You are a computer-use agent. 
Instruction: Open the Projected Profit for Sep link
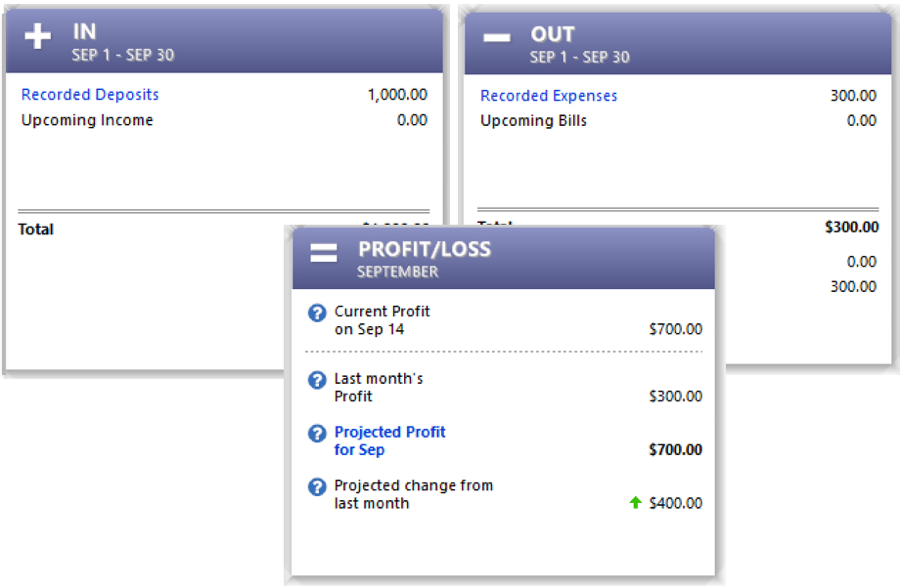pos(390,441)
